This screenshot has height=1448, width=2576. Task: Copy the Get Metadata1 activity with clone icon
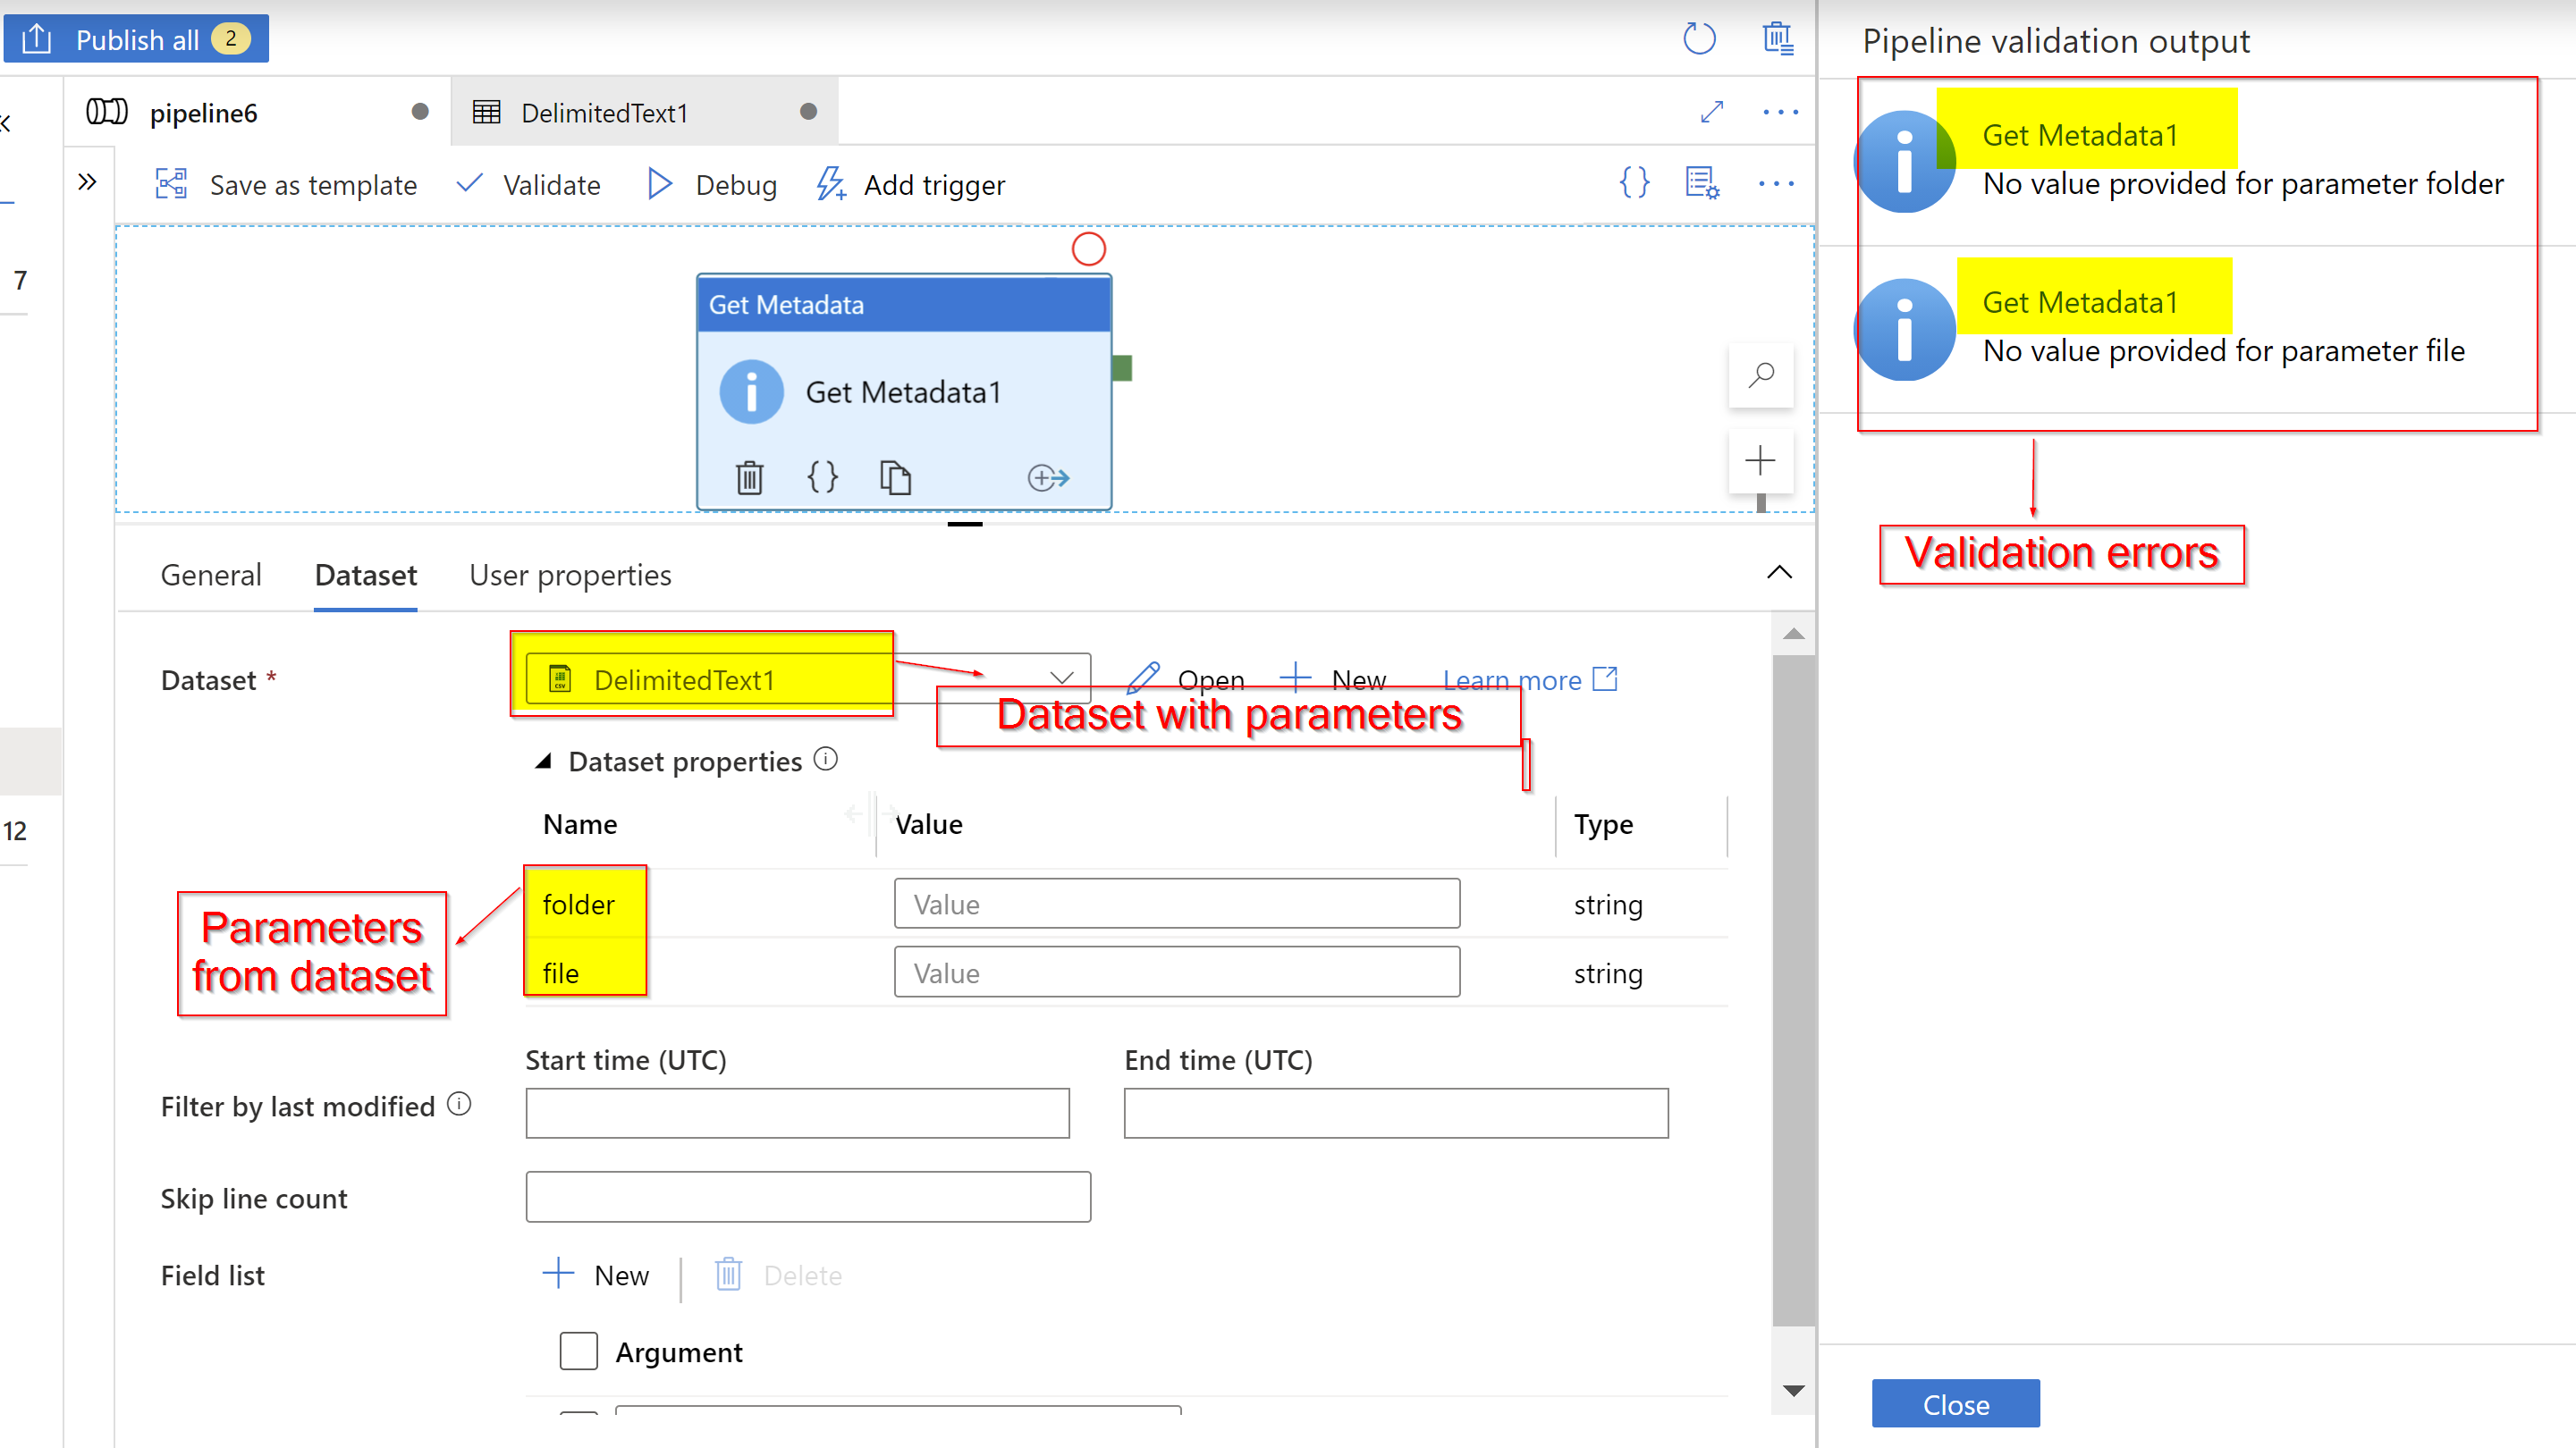pos(895,477)
